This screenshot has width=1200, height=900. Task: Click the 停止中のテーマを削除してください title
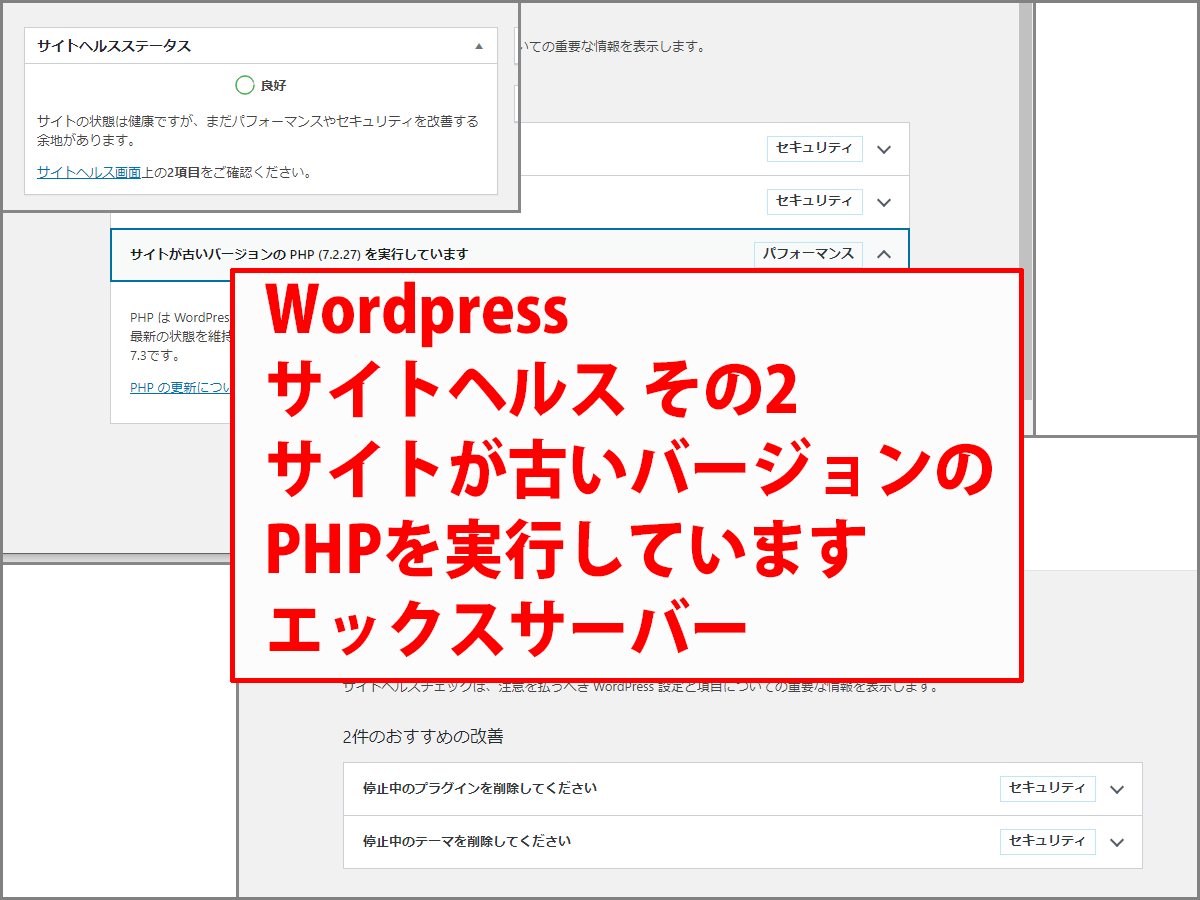click(467, 841)
